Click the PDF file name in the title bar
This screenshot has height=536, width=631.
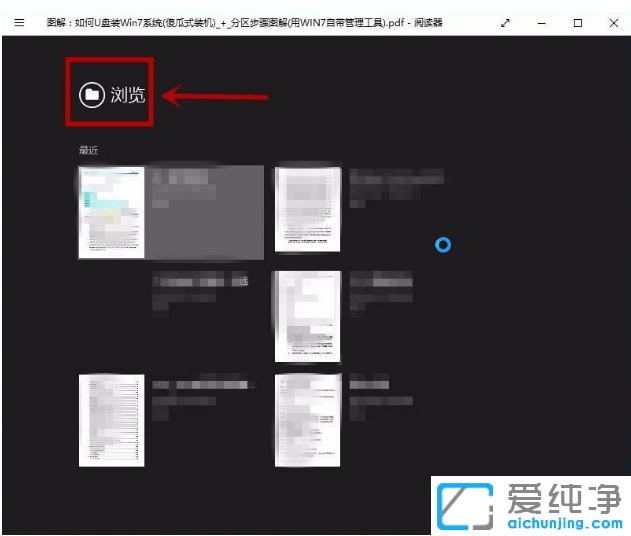(226, 23)
